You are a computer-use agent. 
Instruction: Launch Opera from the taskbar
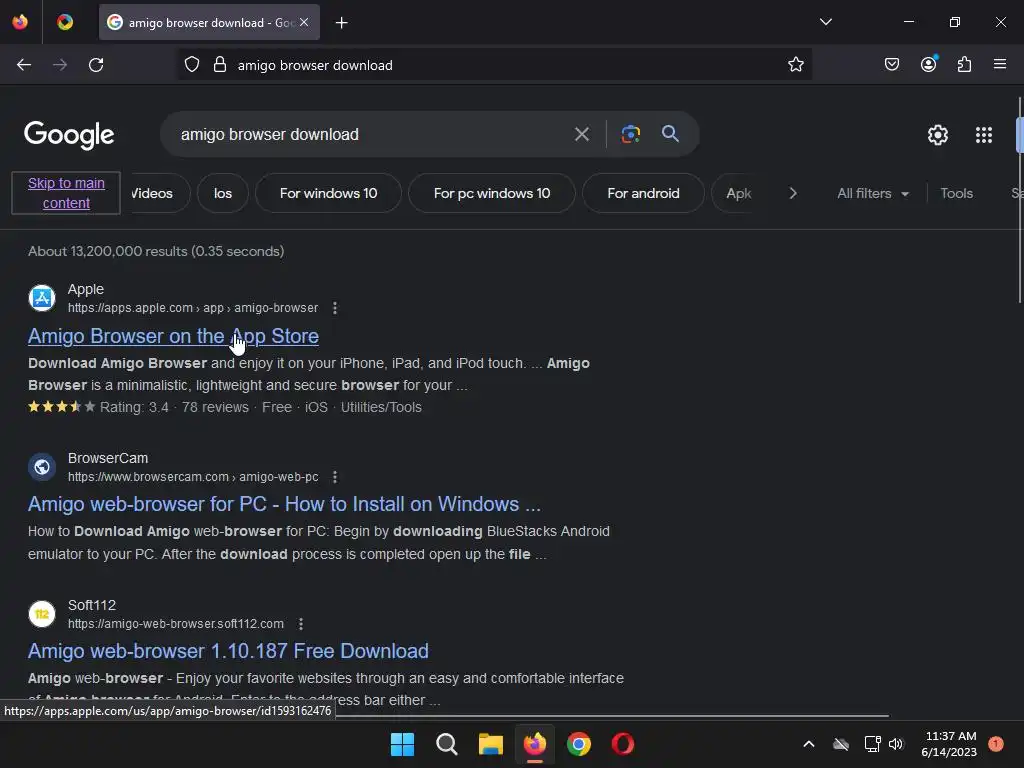(622, 744)
